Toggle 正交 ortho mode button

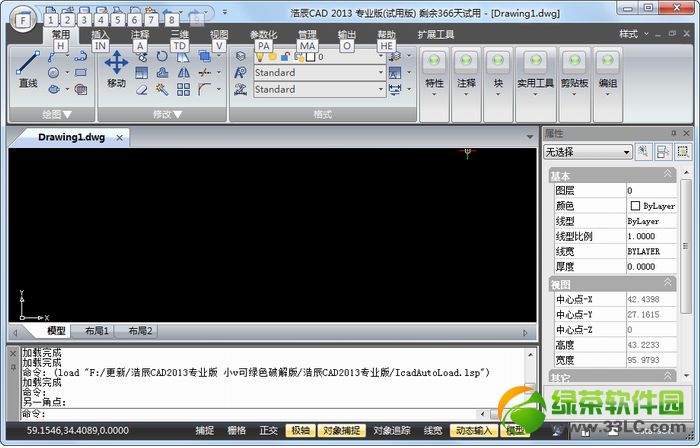(x=268, y=431)
